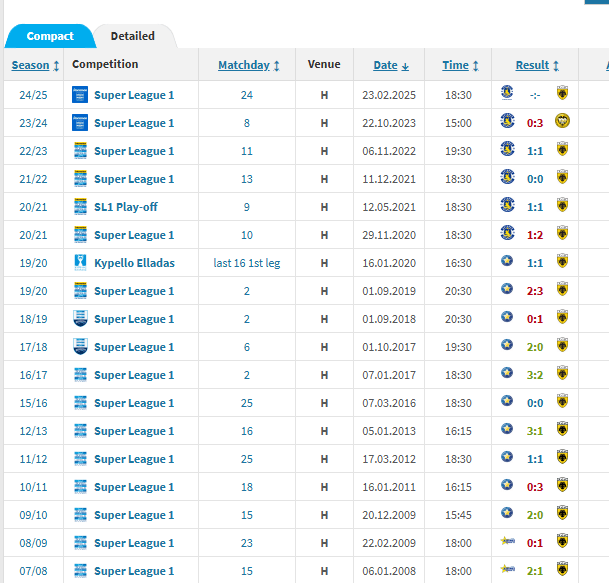The height and width of the screenshot is (583, 609).
Task: Click home team crest in 23.10.2023 row
Action: coord(507,123)
